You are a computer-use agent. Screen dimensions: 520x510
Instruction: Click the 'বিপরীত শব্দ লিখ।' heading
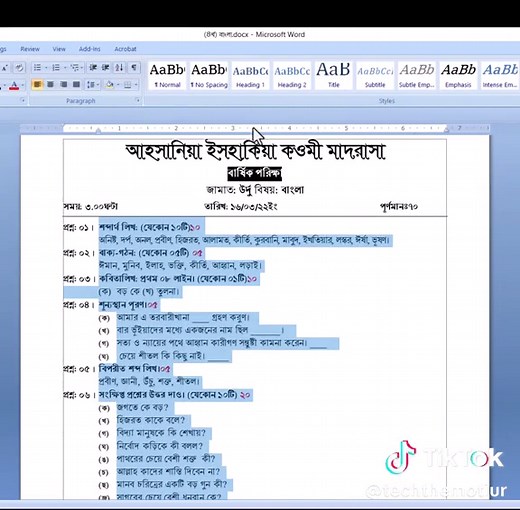click(130, 369)
